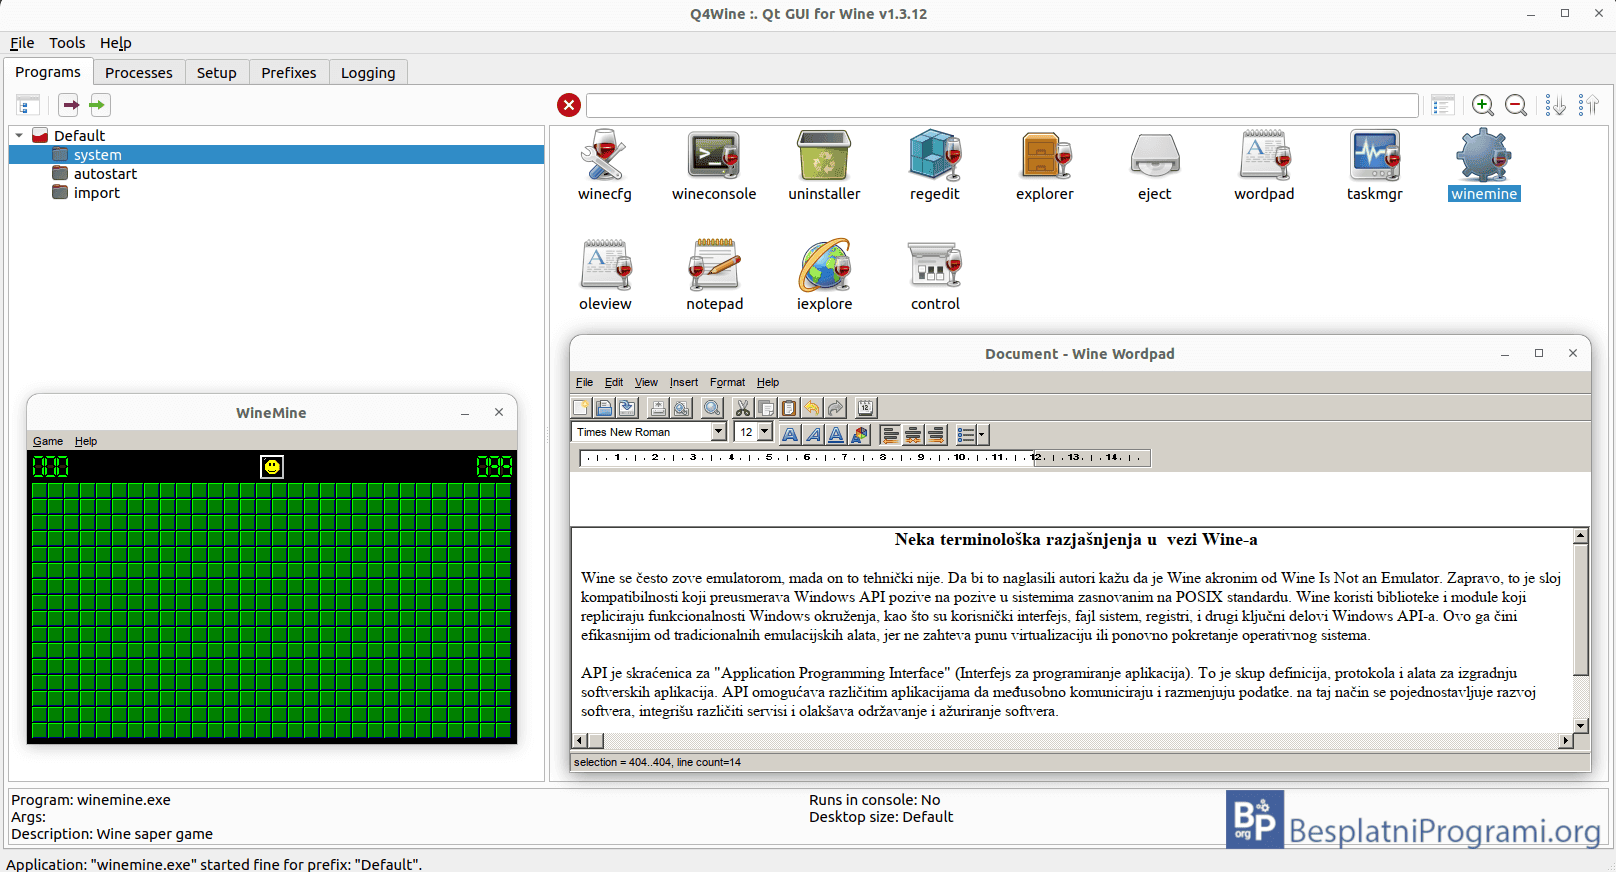
Task: Open Wordpad Insert menu
Action: [684, 382]
